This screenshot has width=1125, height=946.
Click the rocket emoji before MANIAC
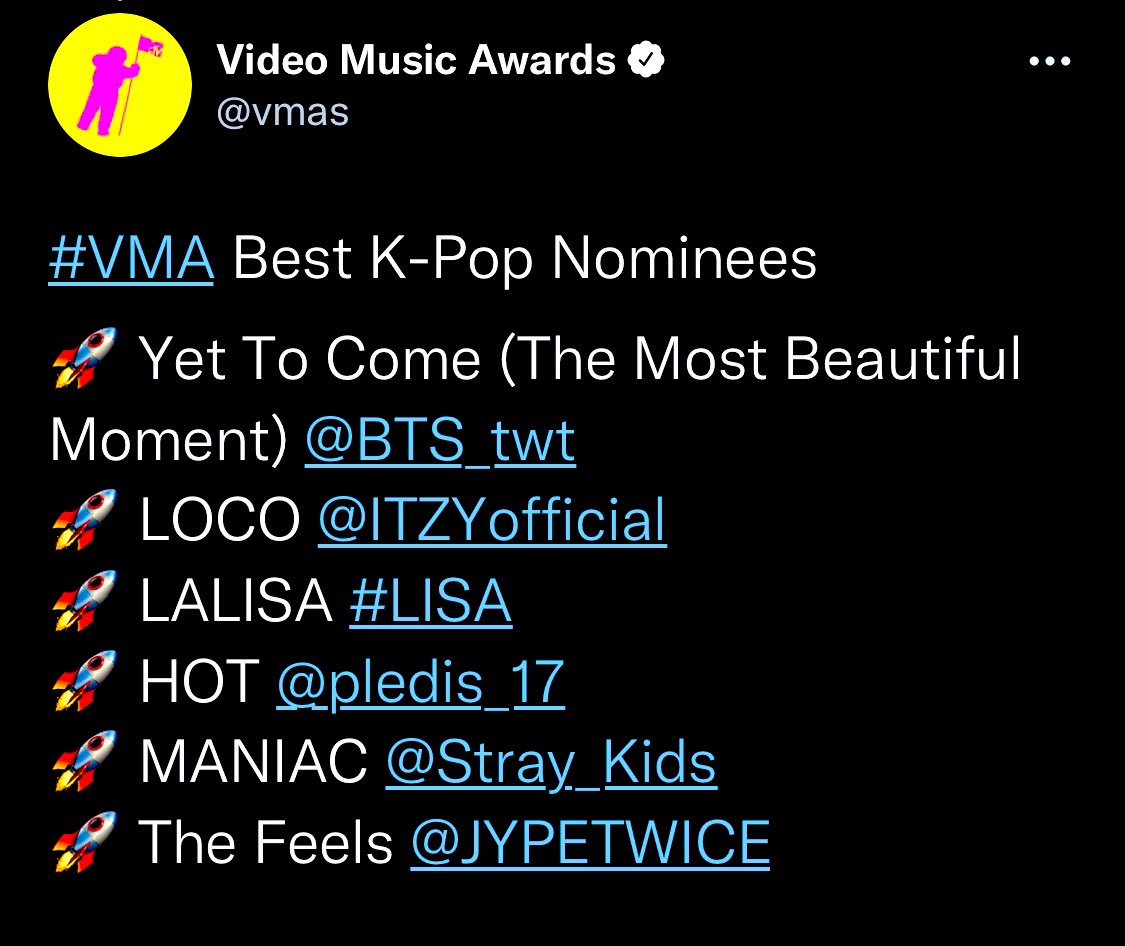coord(85,761)
